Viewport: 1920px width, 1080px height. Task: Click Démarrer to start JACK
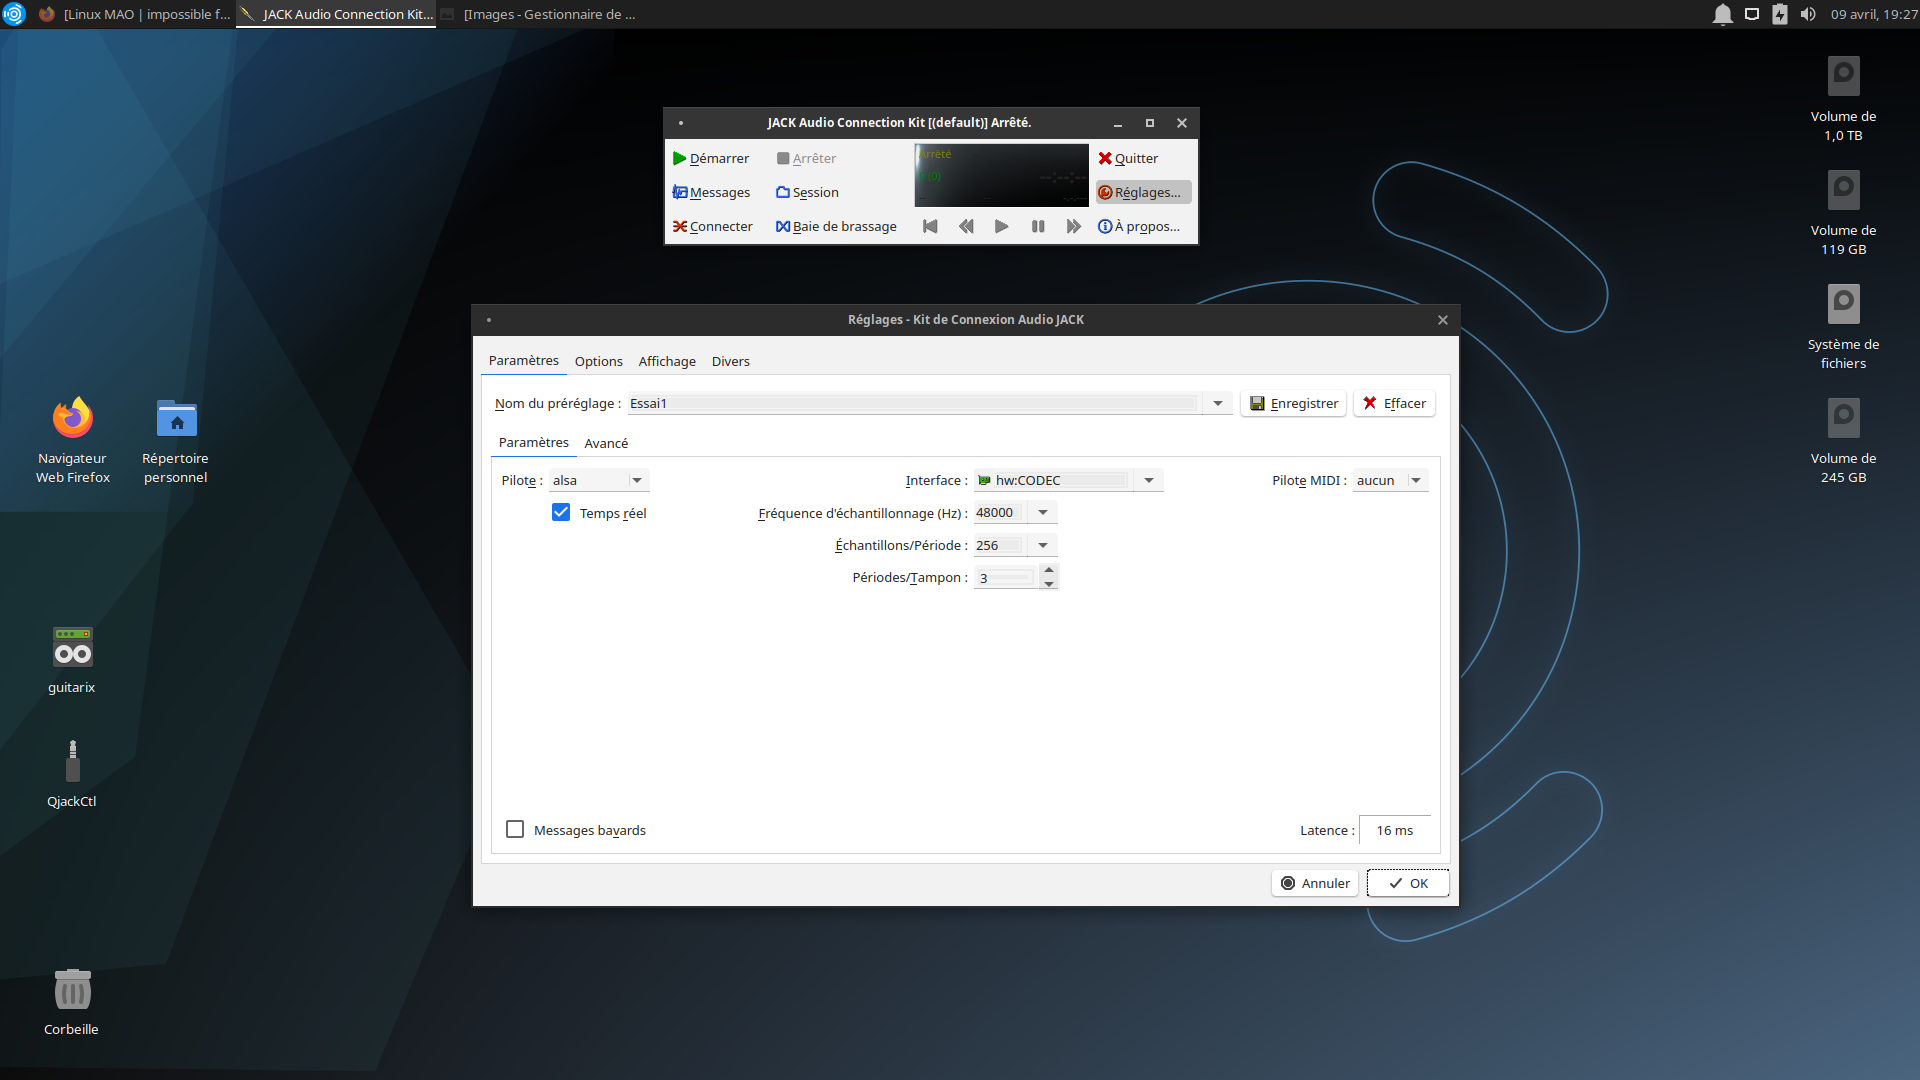pos(710,159)
